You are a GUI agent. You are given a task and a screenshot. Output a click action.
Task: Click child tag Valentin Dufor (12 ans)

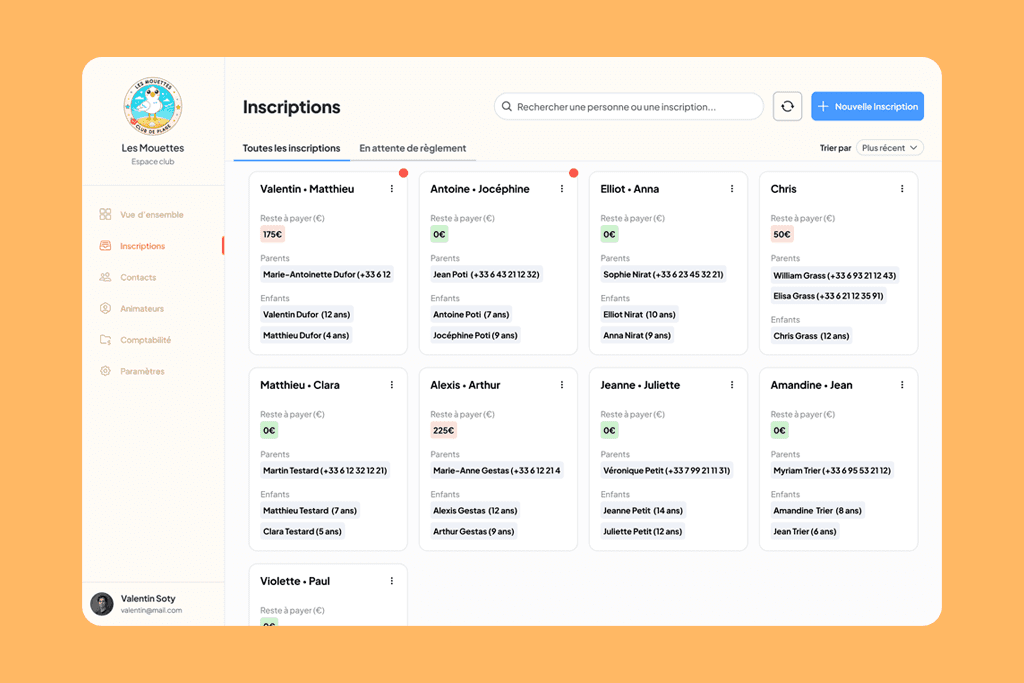(306, 314)
